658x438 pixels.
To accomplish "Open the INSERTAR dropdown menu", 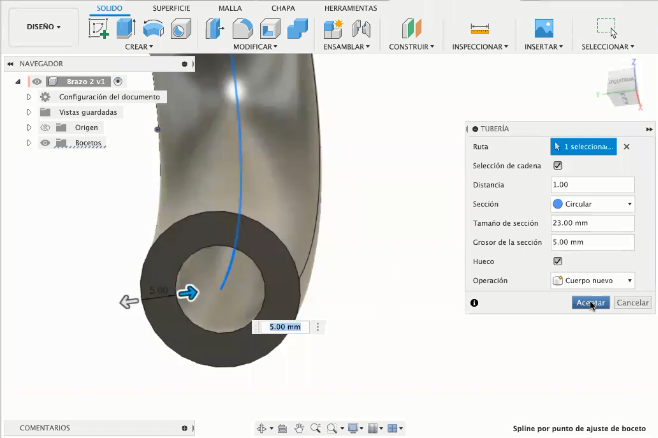I will tap(543, 47).
